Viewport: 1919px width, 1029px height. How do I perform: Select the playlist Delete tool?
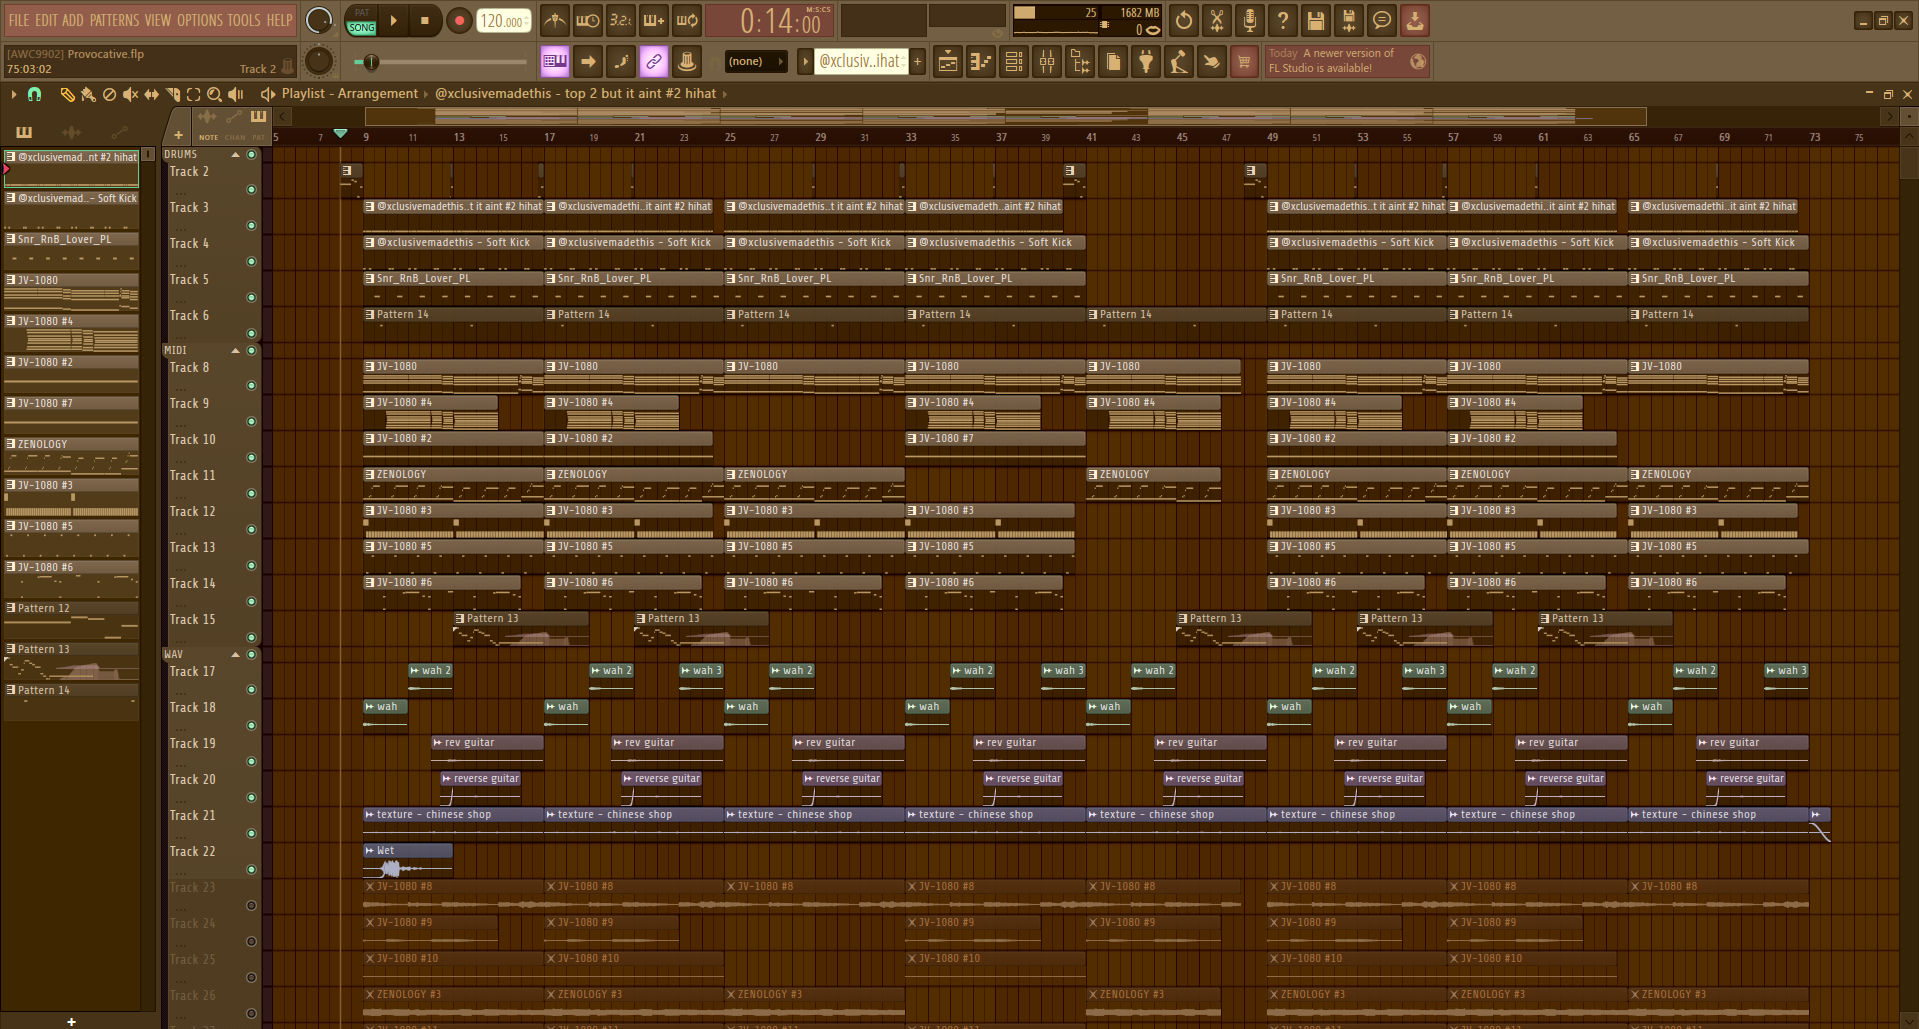click(109, 94)
